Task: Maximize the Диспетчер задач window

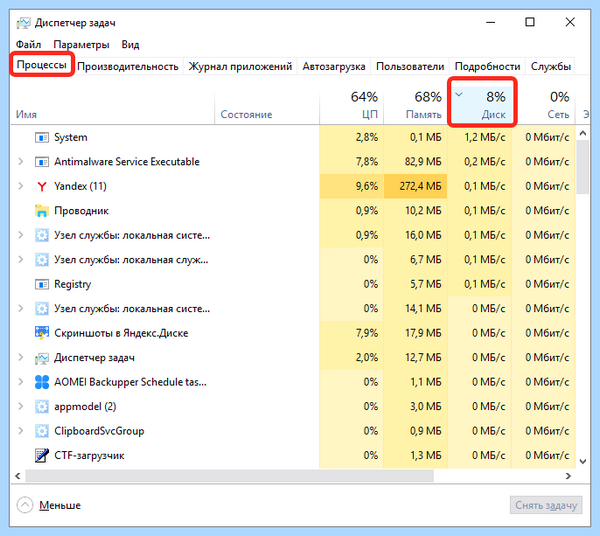Action: click(x=530, y=22)
